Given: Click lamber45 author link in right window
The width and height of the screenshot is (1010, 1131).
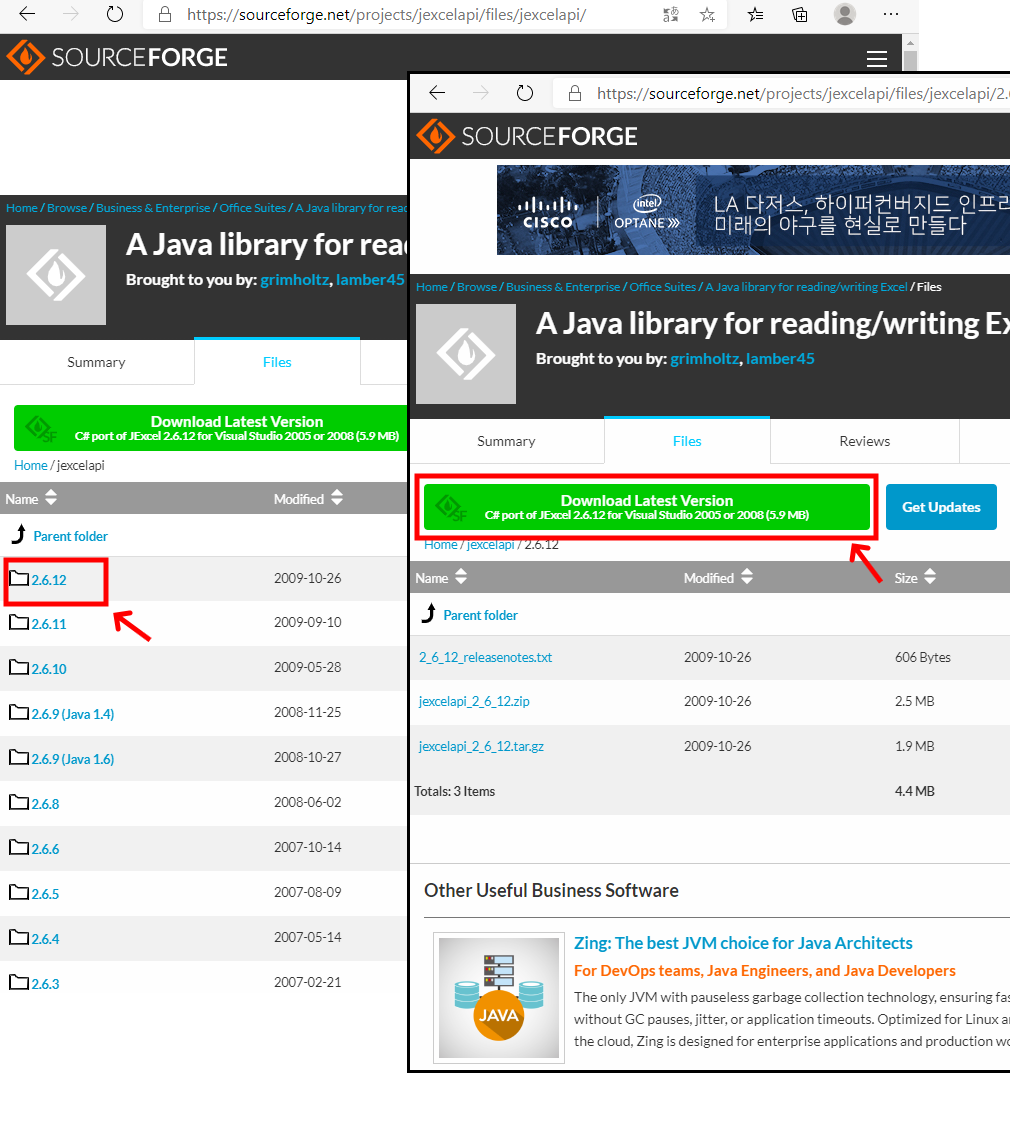Looking at the screenshot, I should pos(780,358).
